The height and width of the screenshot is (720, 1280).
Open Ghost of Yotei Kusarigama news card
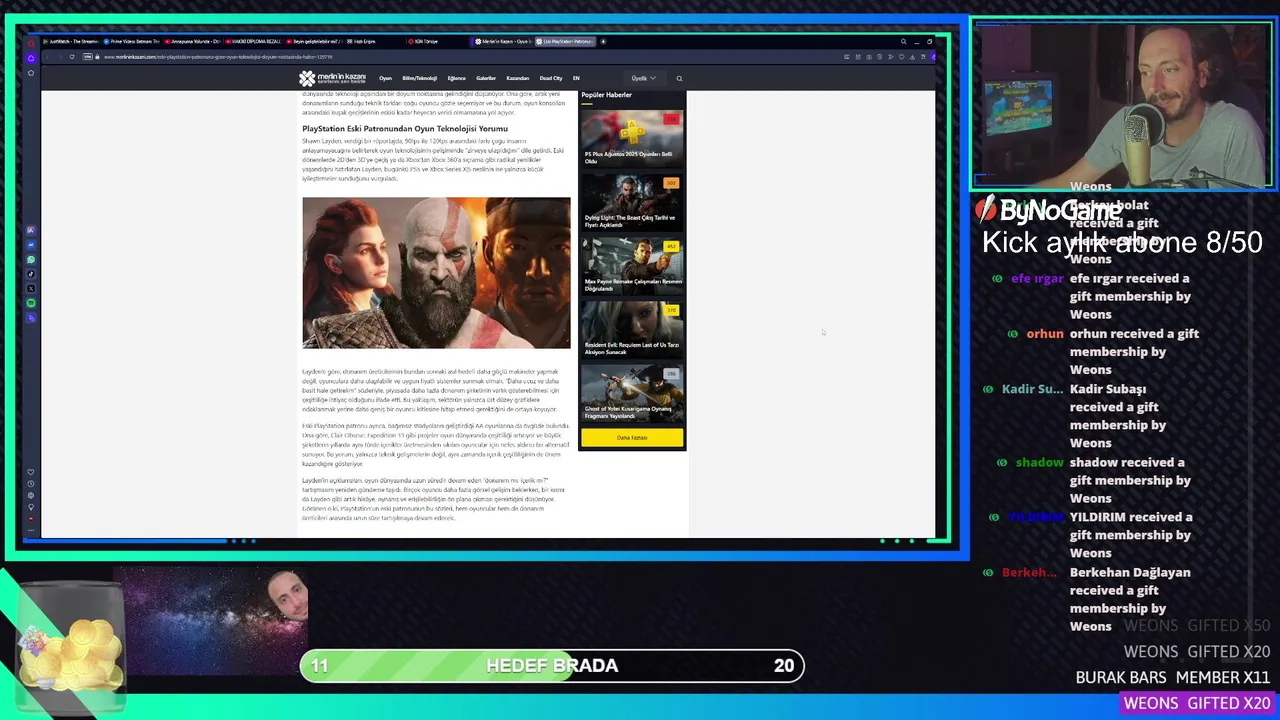click(632, 393)
